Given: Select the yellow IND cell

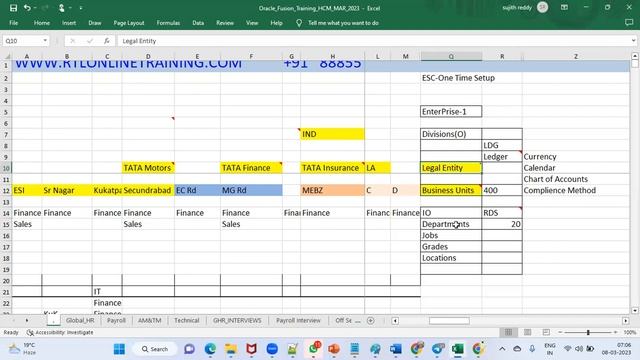Looking at the screenshot, I should [332, 134].
